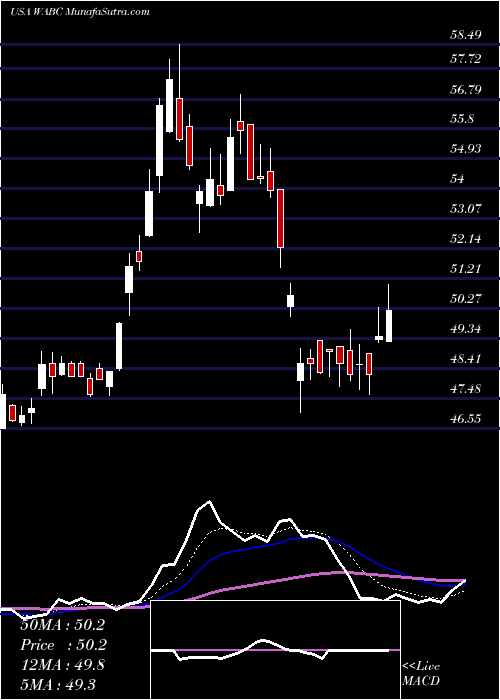Screen dimensions: 500x700
Task: Click the Price : 50.2 readout
Action: coord(62,645)
